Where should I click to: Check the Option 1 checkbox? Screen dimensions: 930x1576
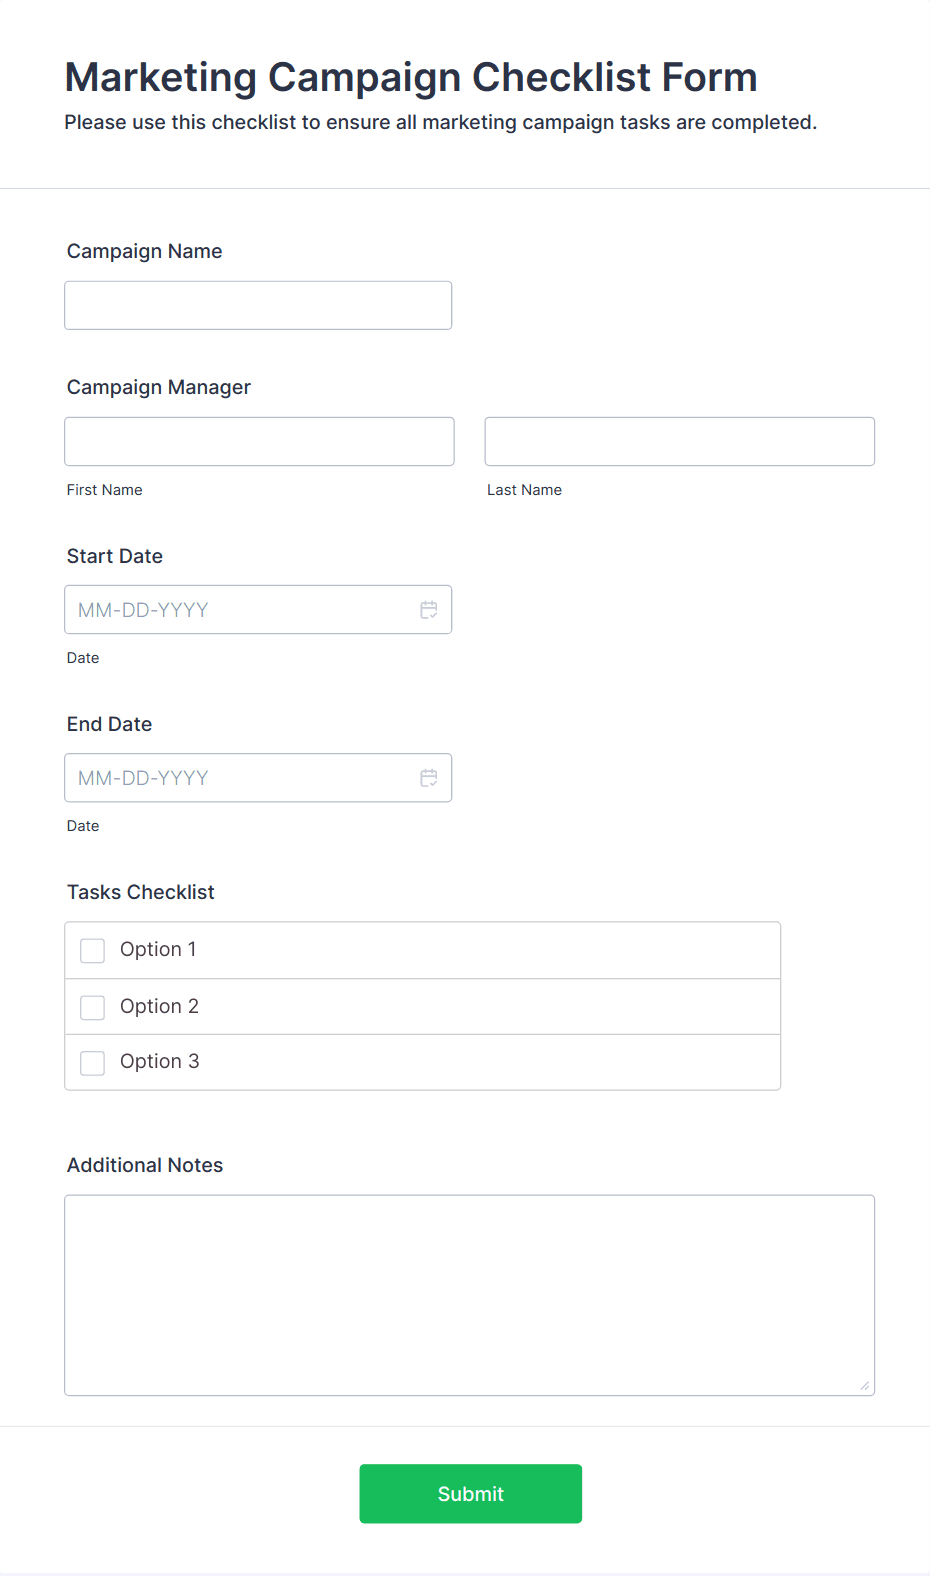click(x=93, y=950)
